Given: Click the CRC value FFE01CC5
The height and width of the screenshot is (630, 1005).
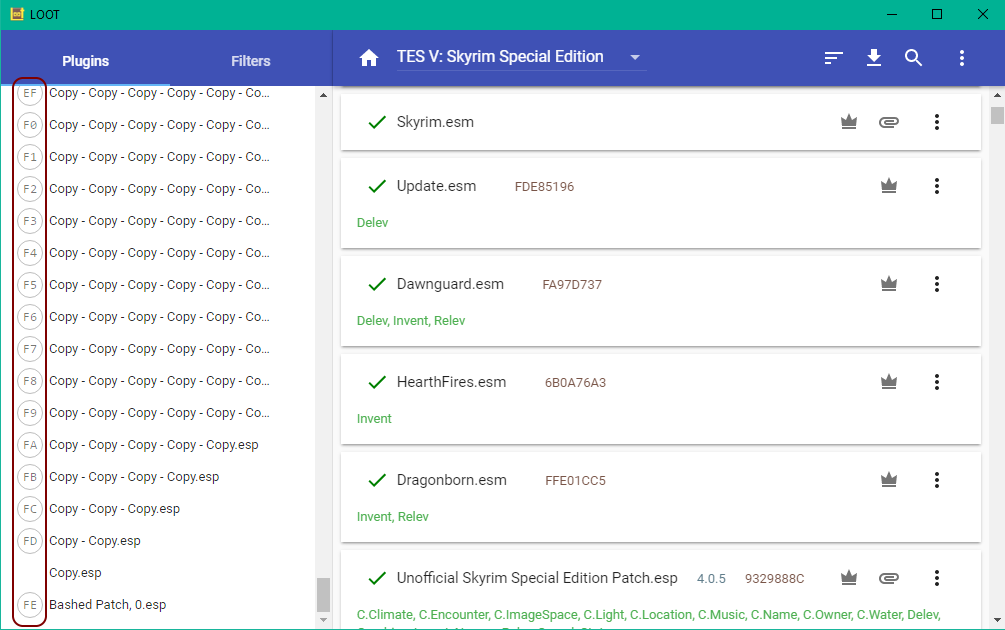Looking at the screenshot, I should (x=575, y=481).
